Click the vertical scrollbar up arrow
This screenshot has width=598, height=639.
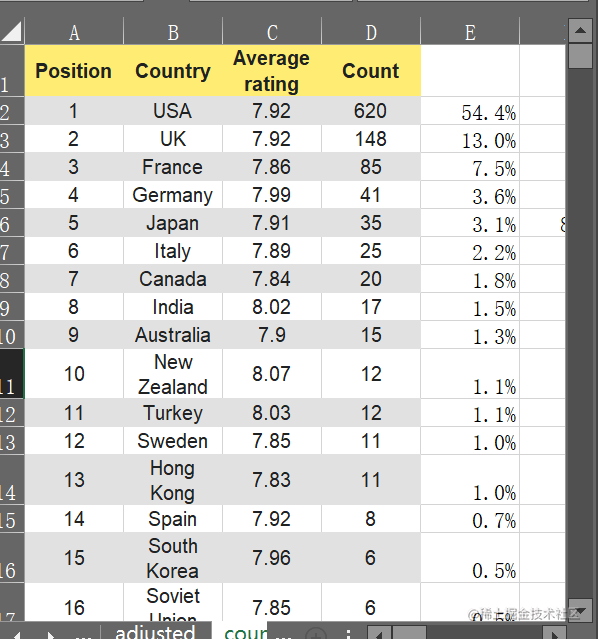[580, 31]
